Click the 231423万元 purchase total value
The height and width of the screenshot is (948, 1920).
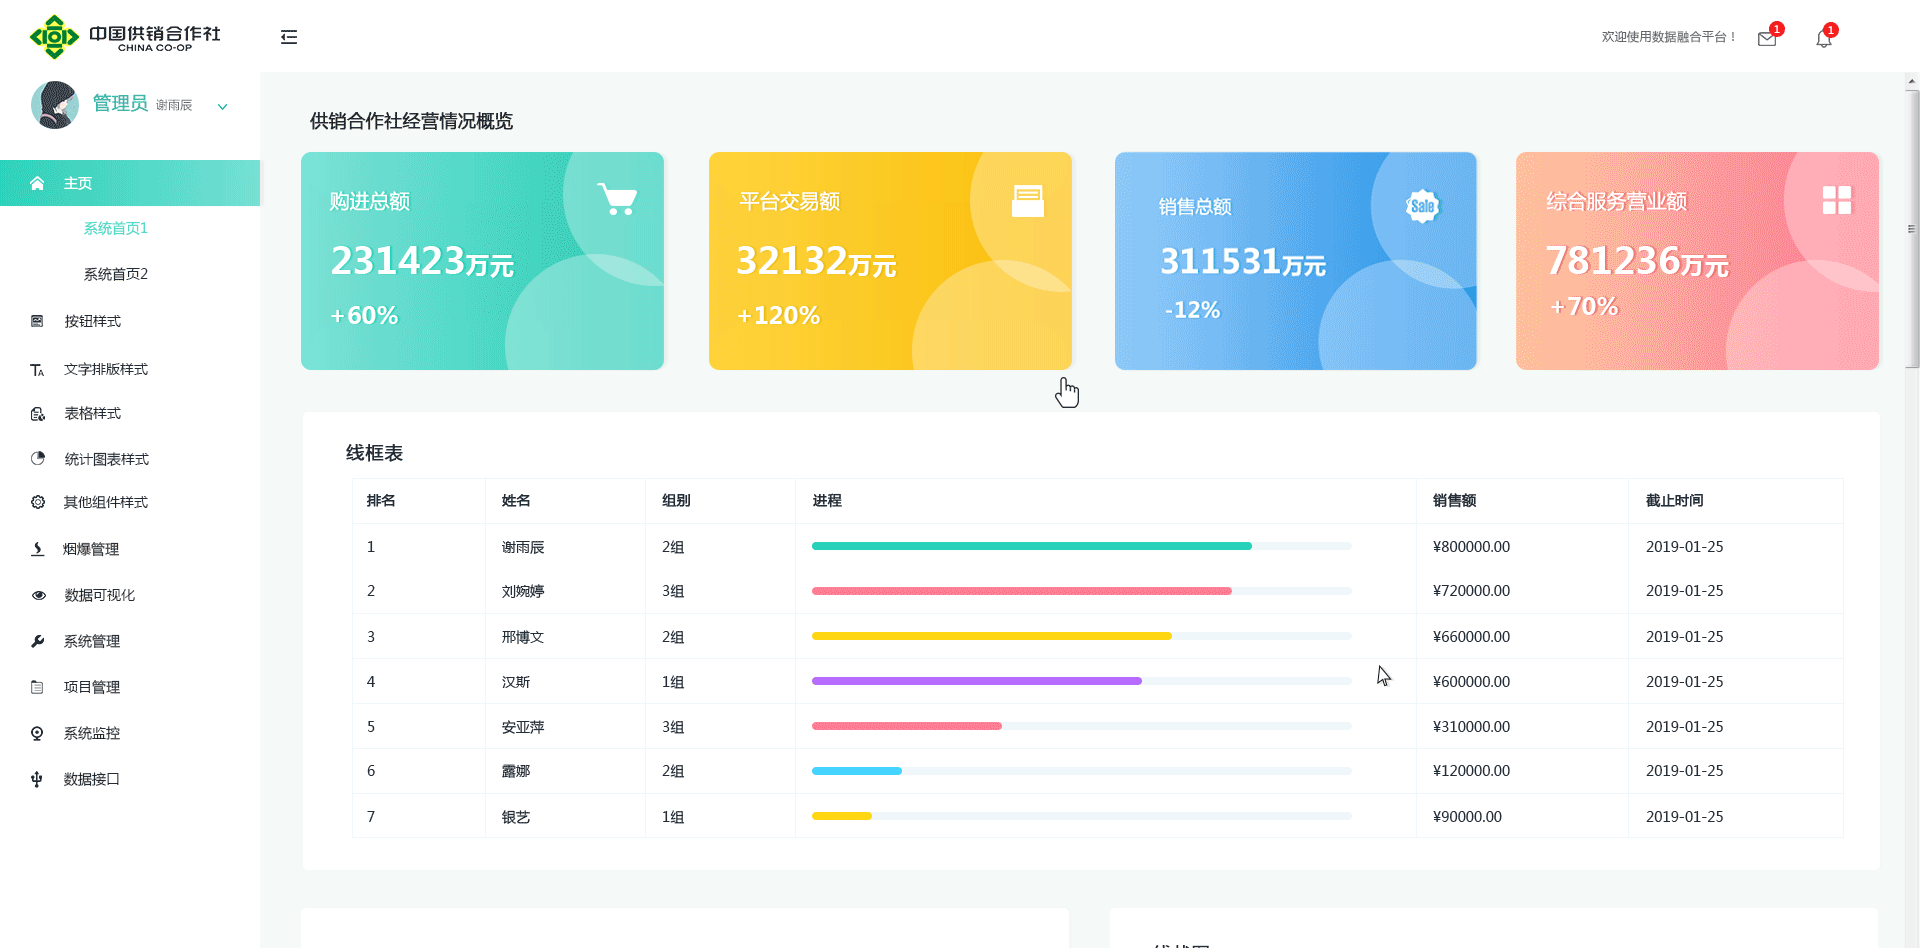point(422,261)
